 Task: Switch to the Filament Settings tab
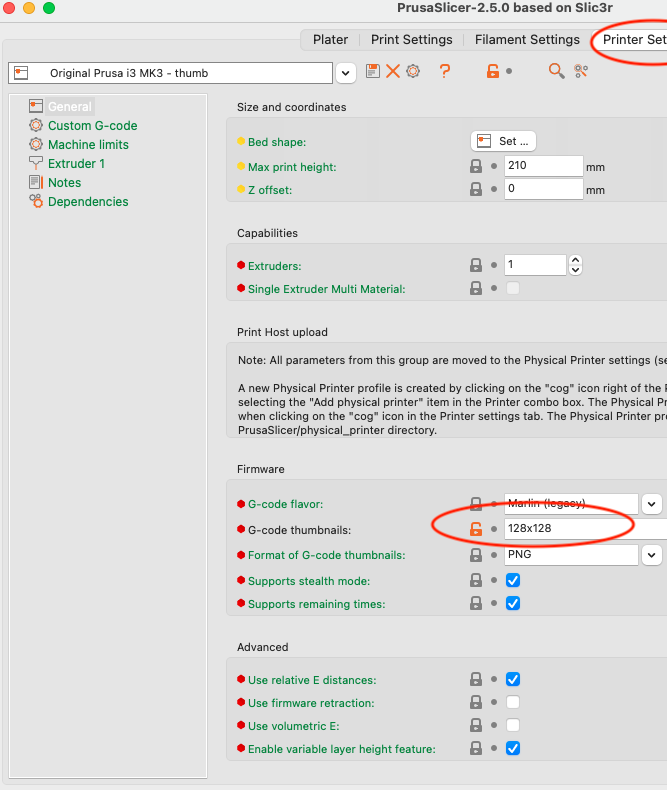[x=527, y=39]
